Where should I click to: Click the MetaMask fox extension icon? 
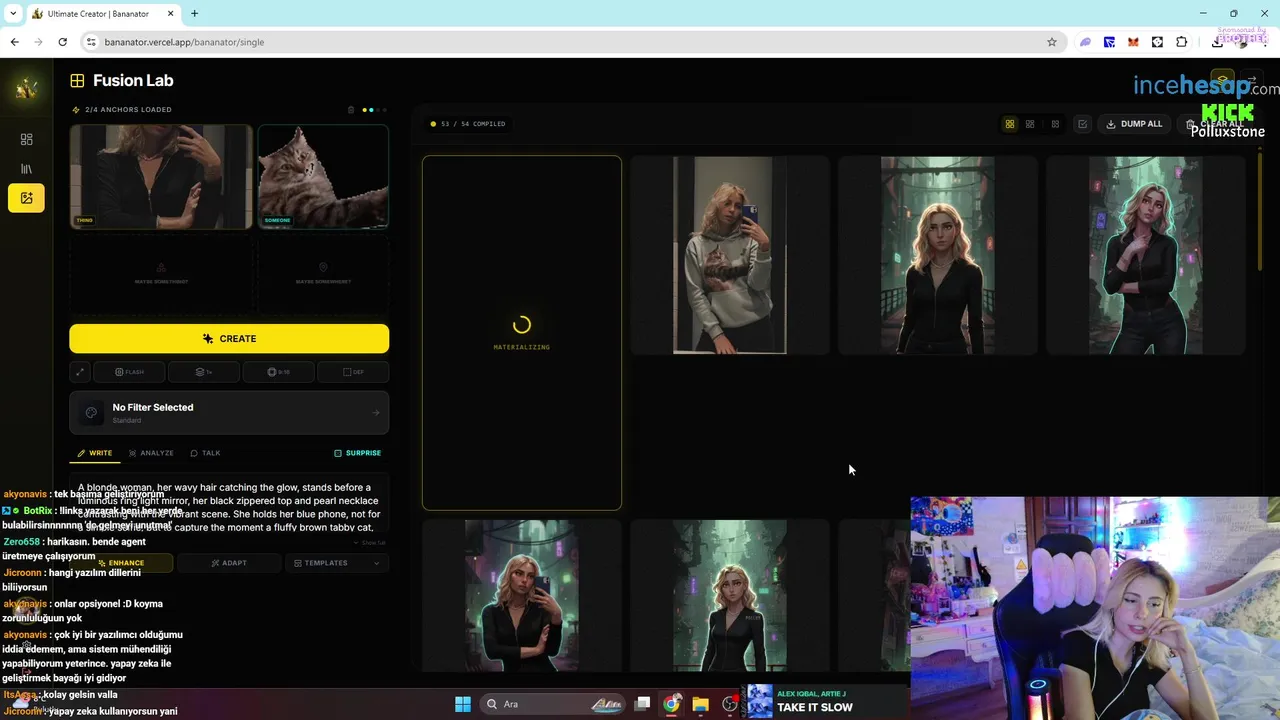(x=1133, y=42)
